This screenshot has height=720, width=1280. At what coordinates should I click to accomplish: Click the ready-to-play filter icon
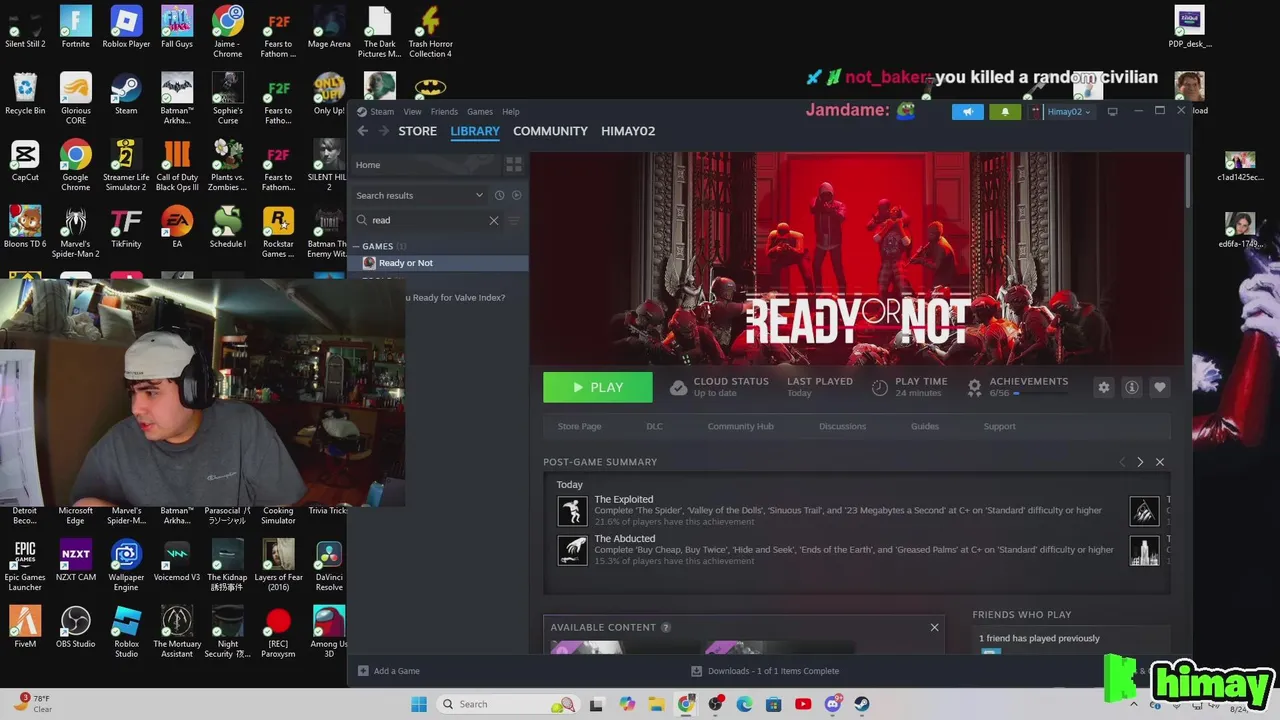(517, 195)
